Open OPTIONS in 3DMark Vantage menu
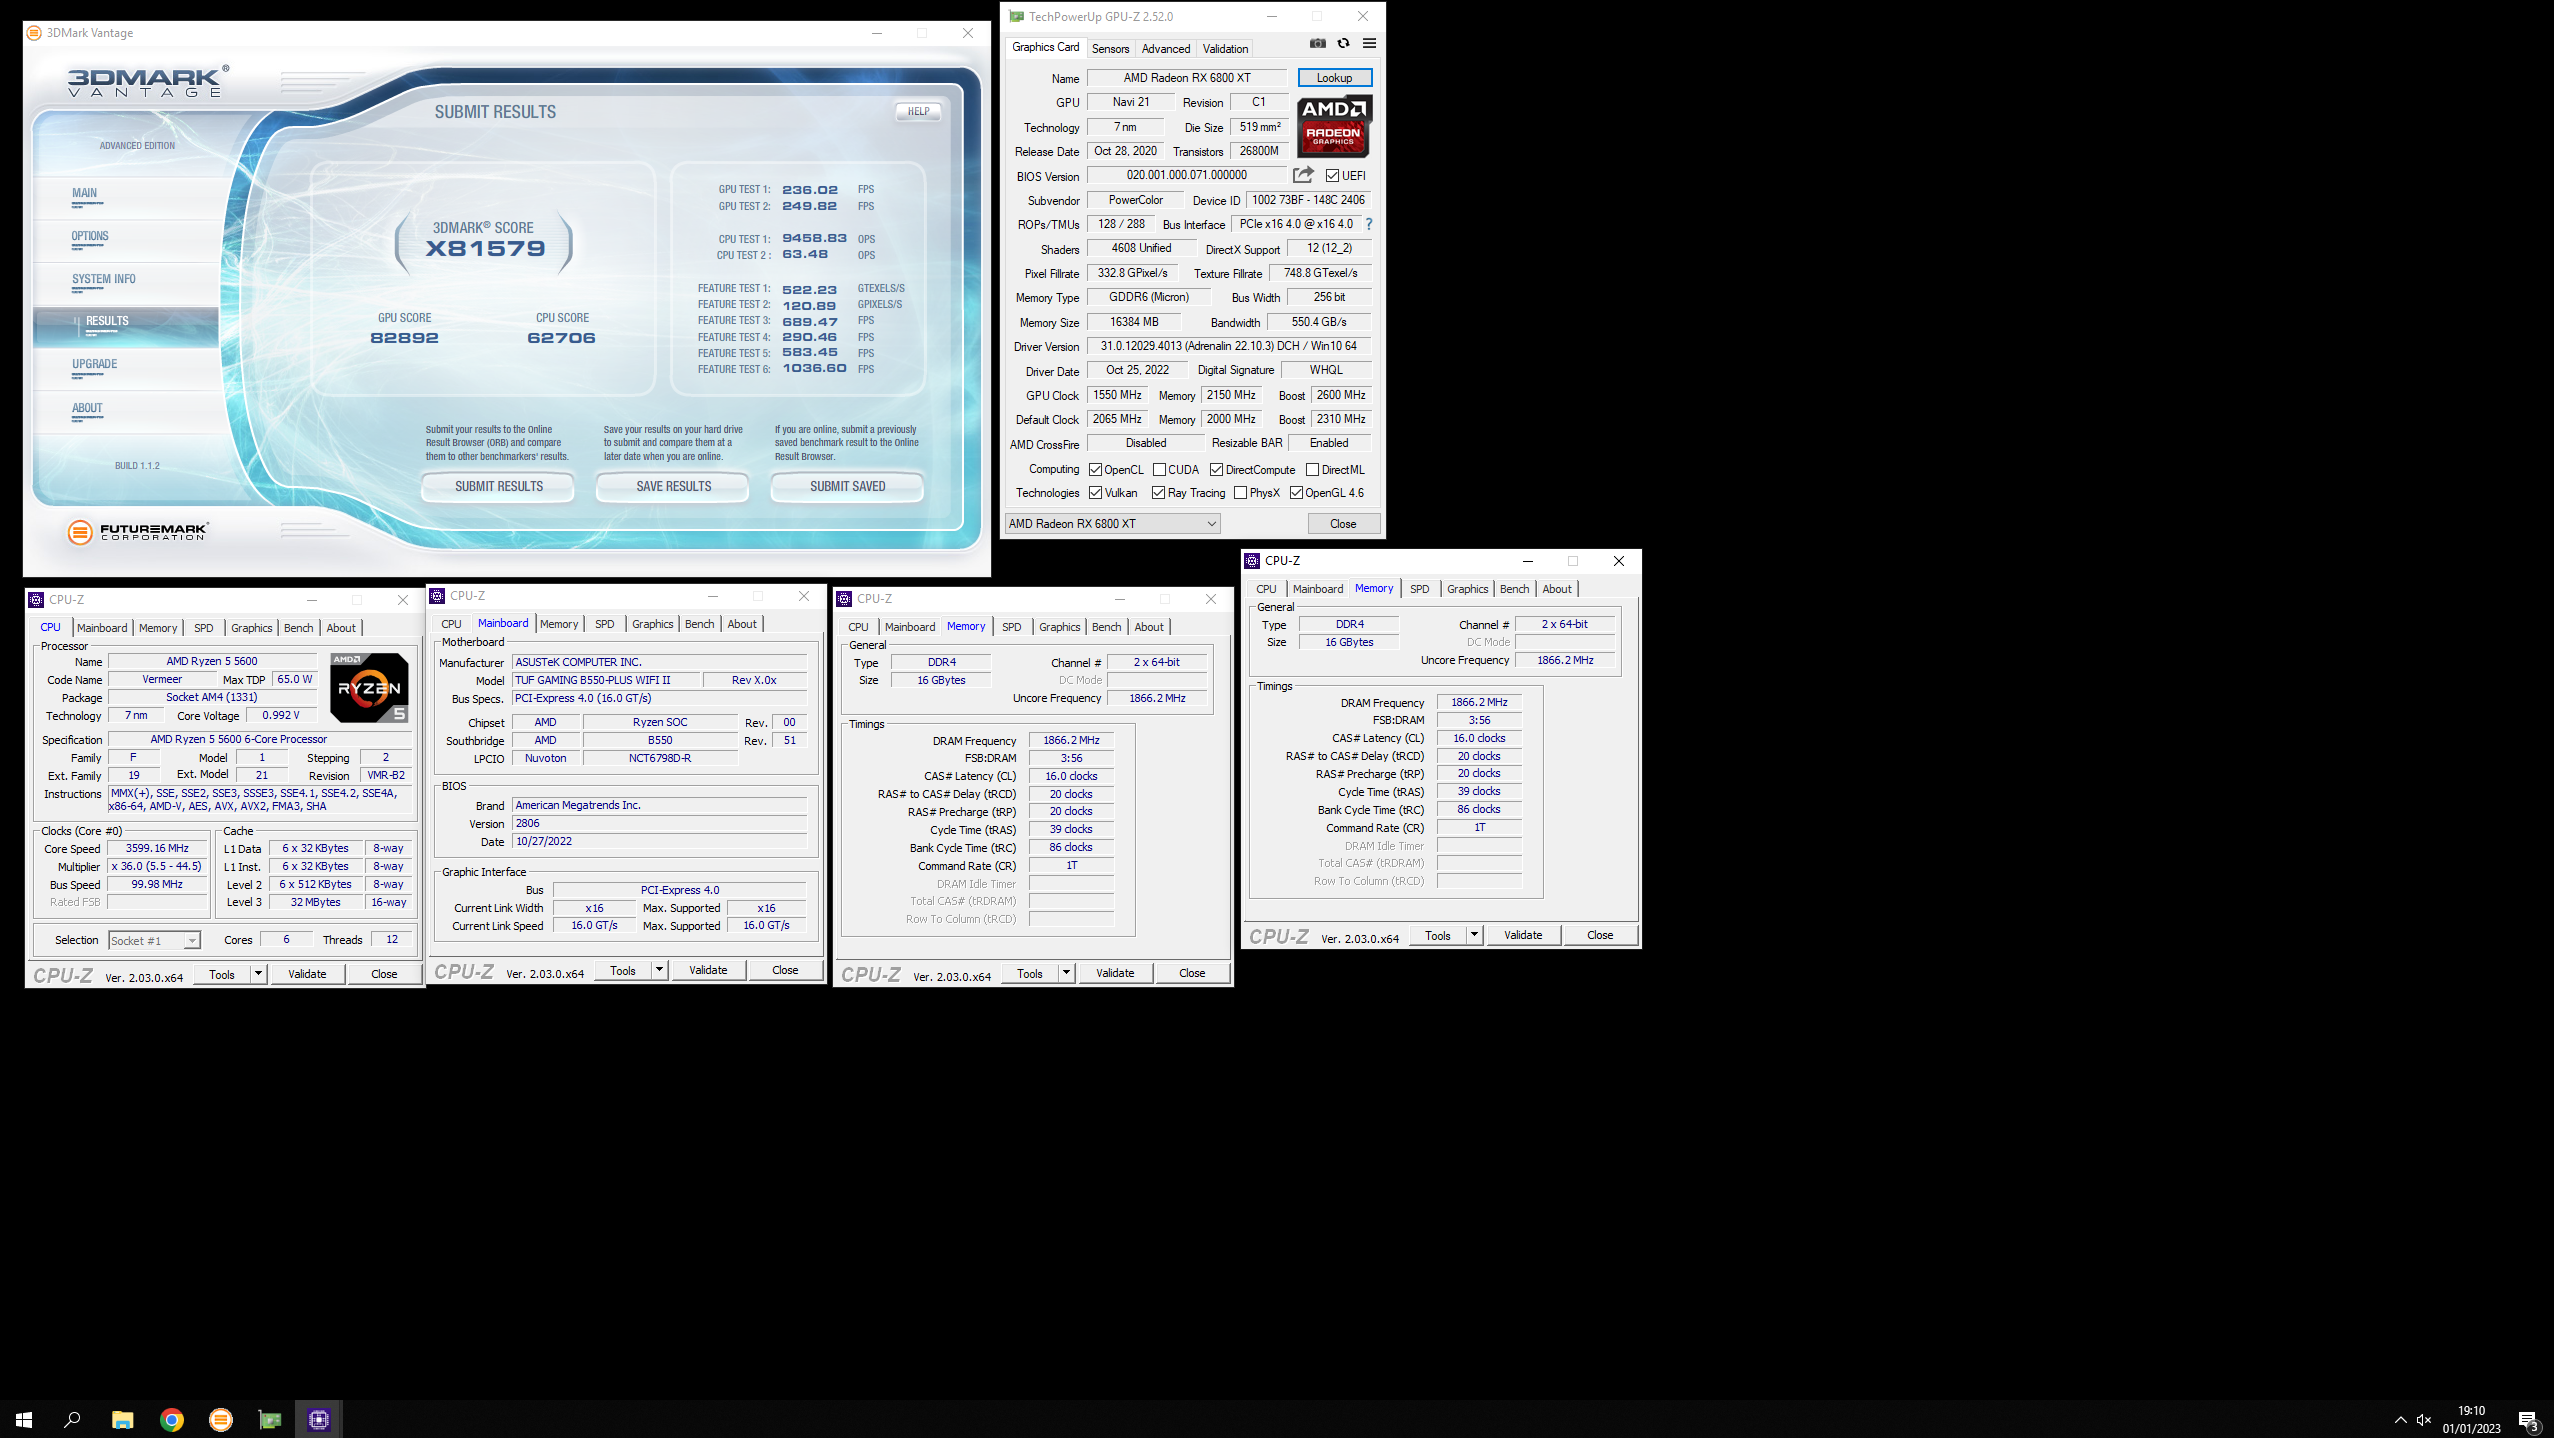 pyautogui.click(x=90, y=237)
